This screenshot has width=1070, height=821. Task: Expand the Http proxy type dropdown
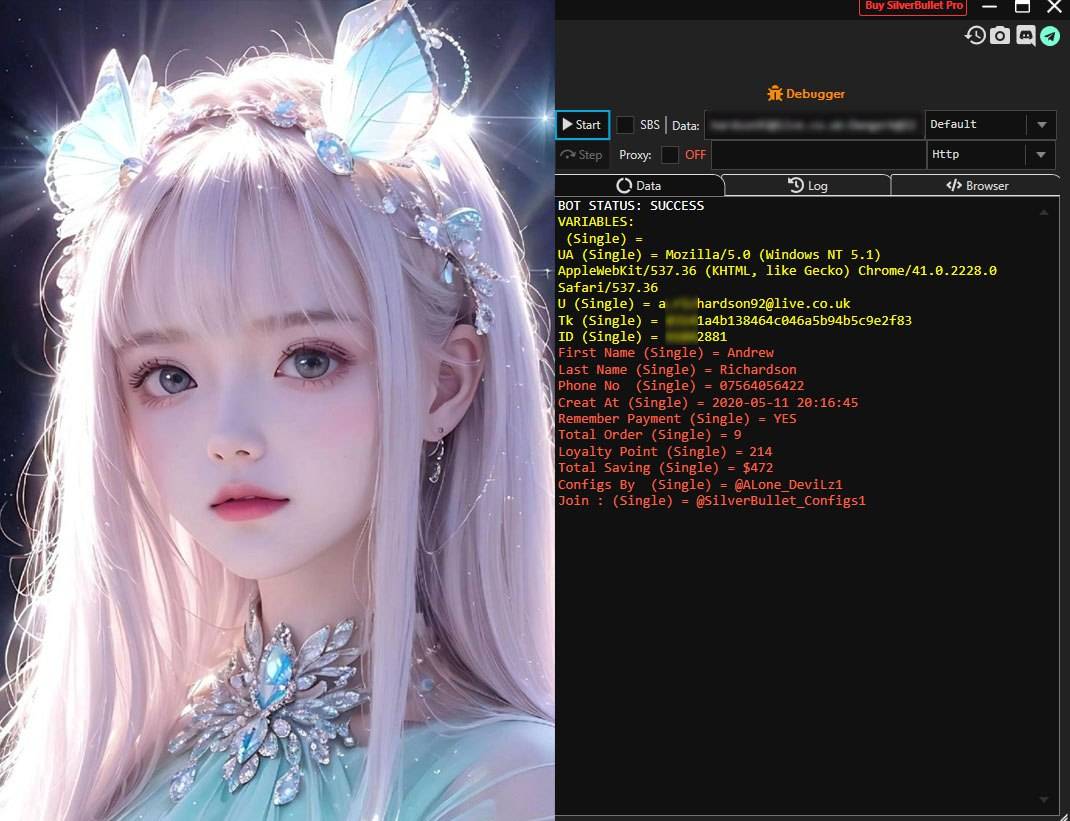[x=991, y=155]
